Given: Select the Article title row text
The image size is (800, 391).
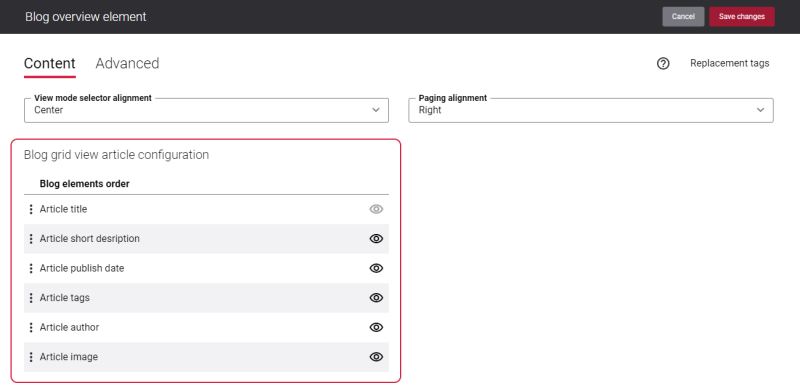Looking at the screenshot, I should coord(63,209).
